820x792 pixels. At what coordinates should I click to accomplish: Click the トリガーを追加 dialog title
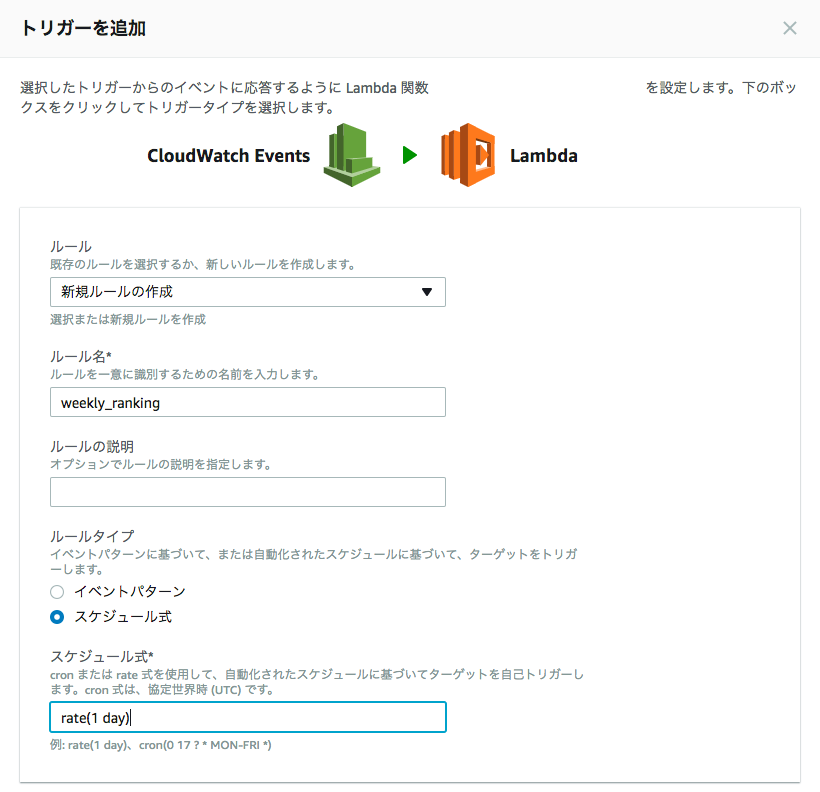[83, 28]
